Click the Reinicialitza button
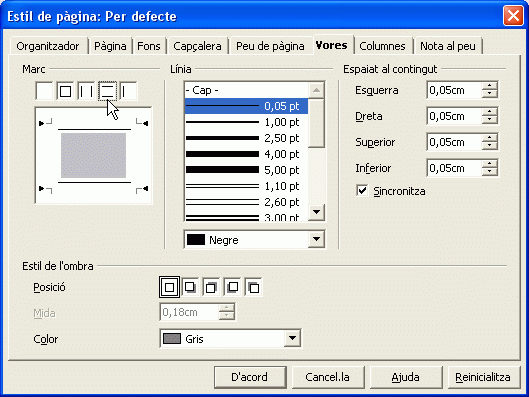The width and height of the screenshot is (529, 397). pos(482,377)
